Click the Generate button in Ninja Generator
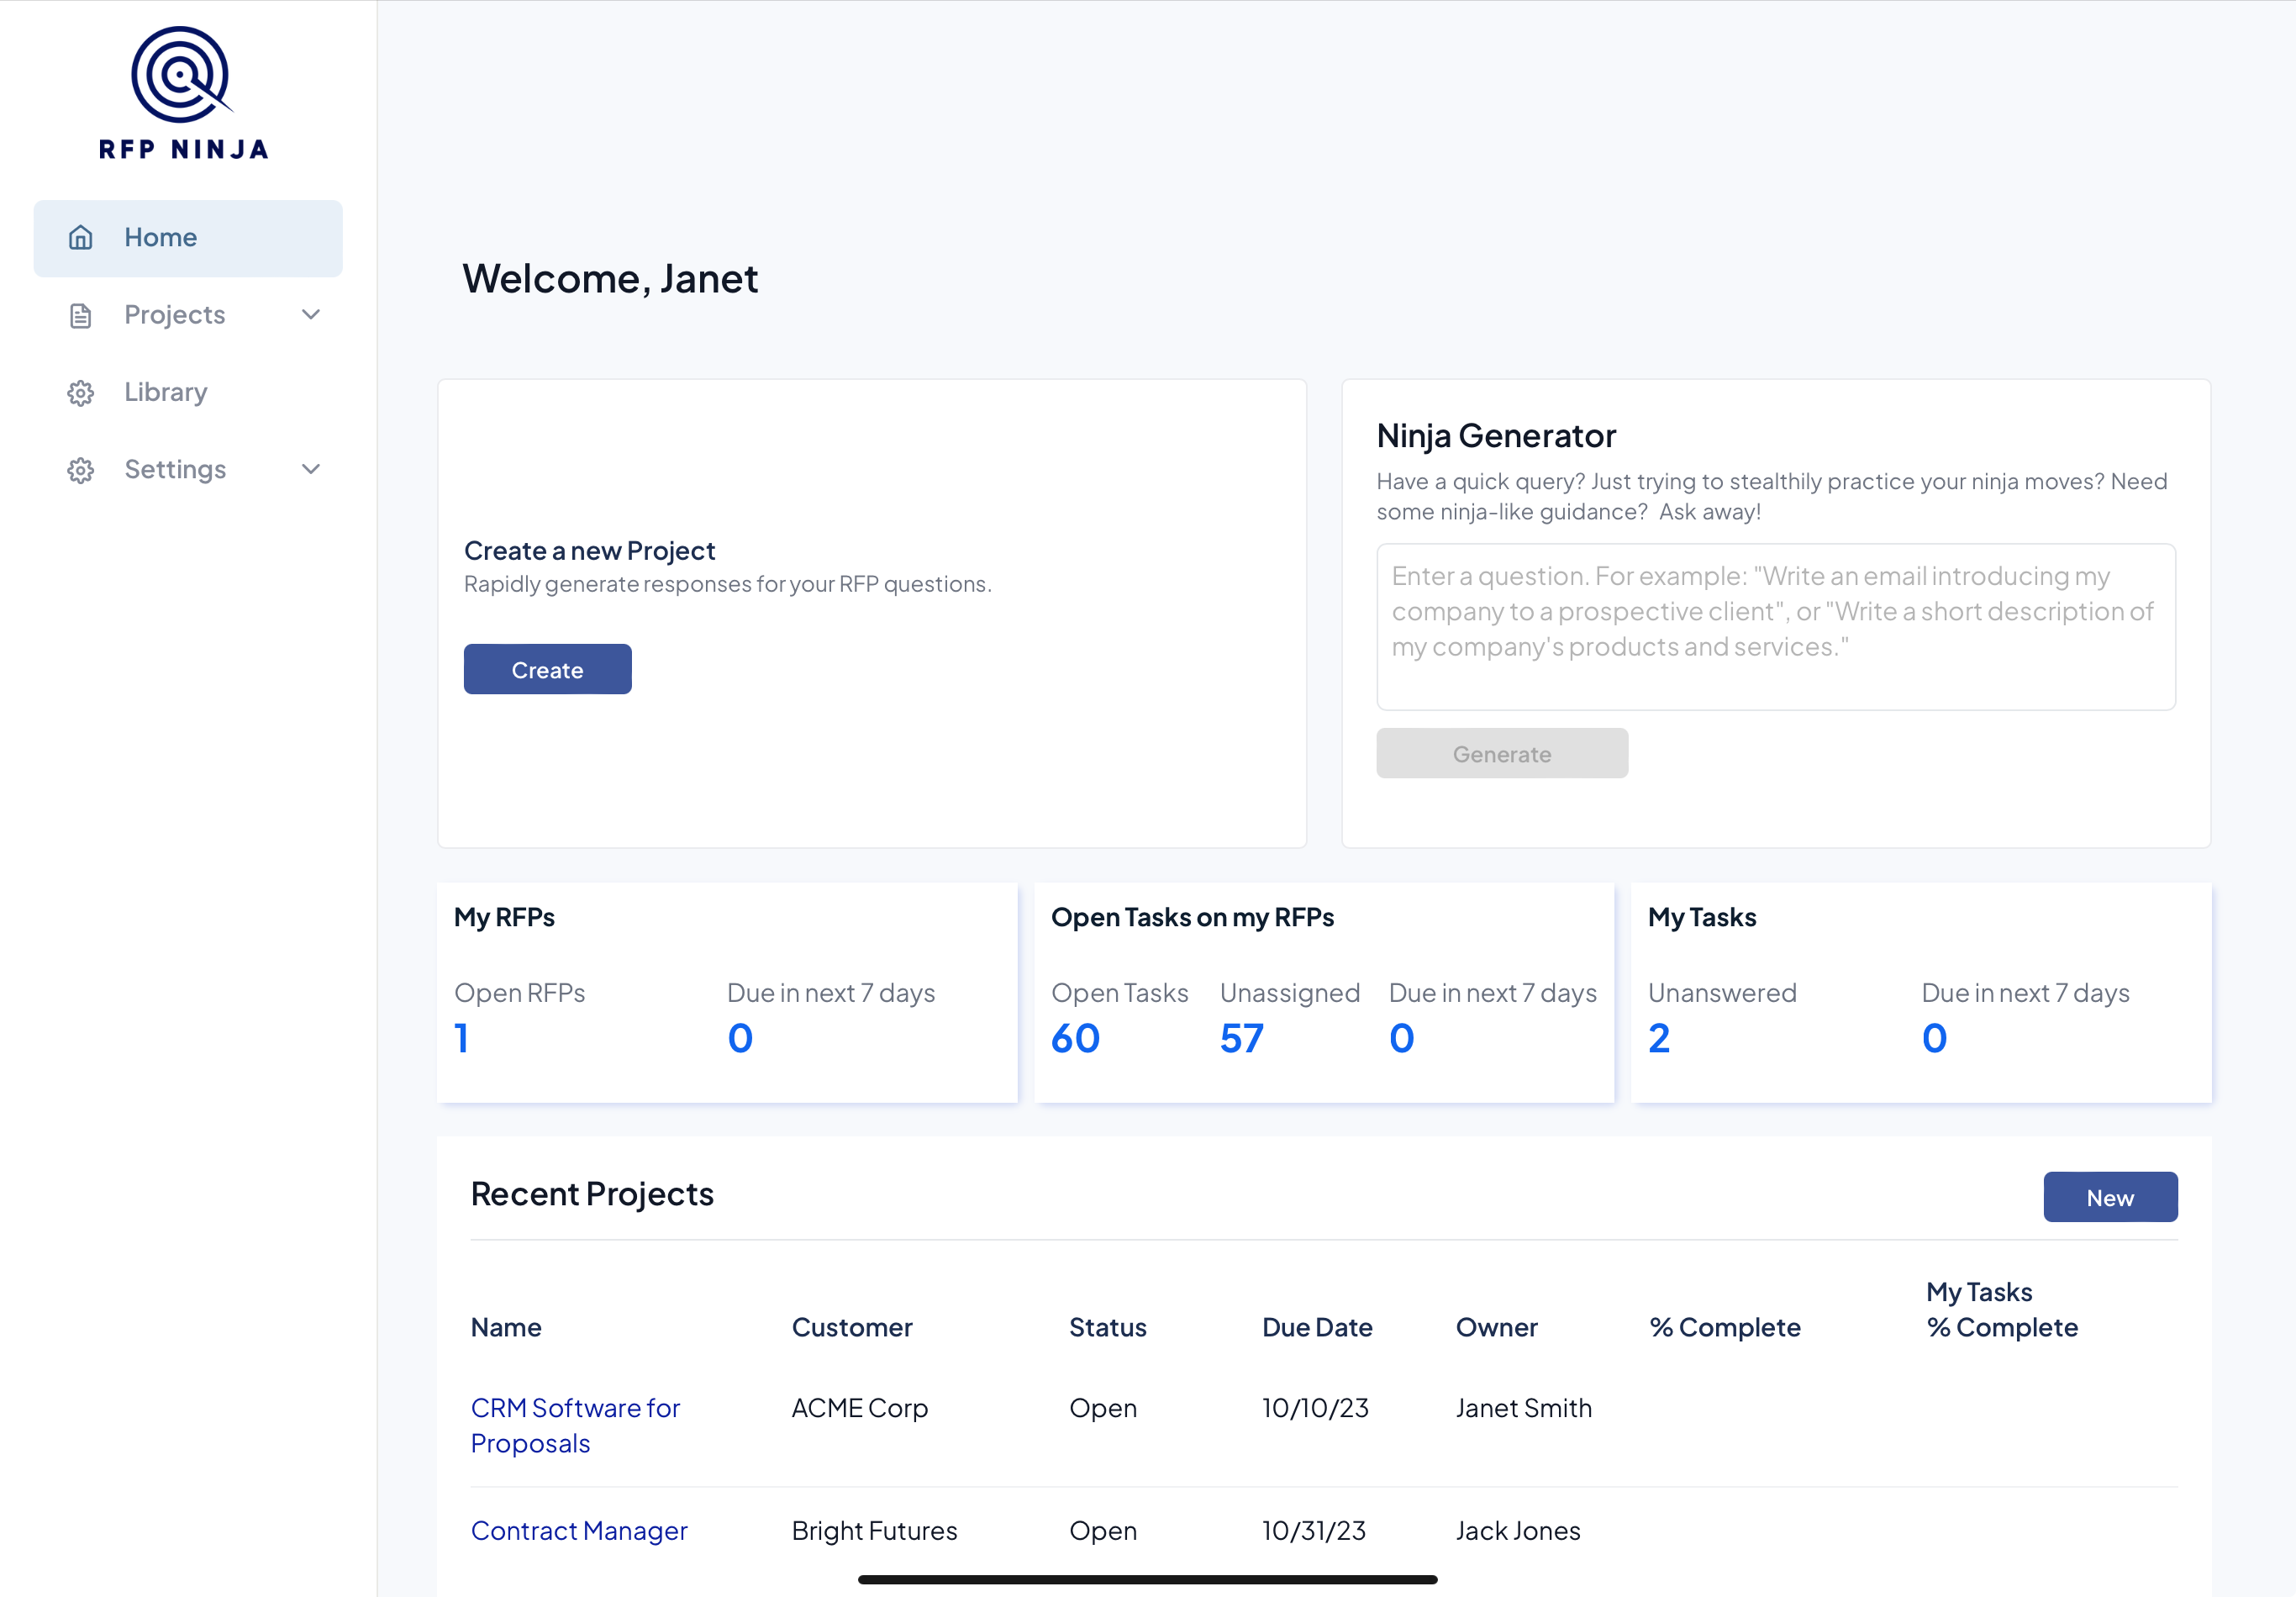Image resolution: width=2296 pixels, height=1597 pixels. [1501, 753]
